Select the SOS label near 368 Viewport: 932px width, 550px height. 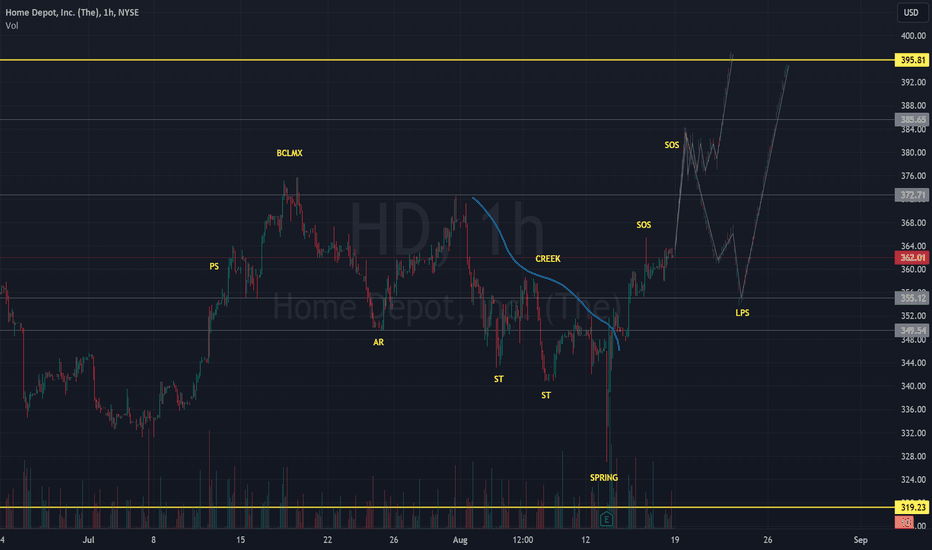(x=644, y=225)
